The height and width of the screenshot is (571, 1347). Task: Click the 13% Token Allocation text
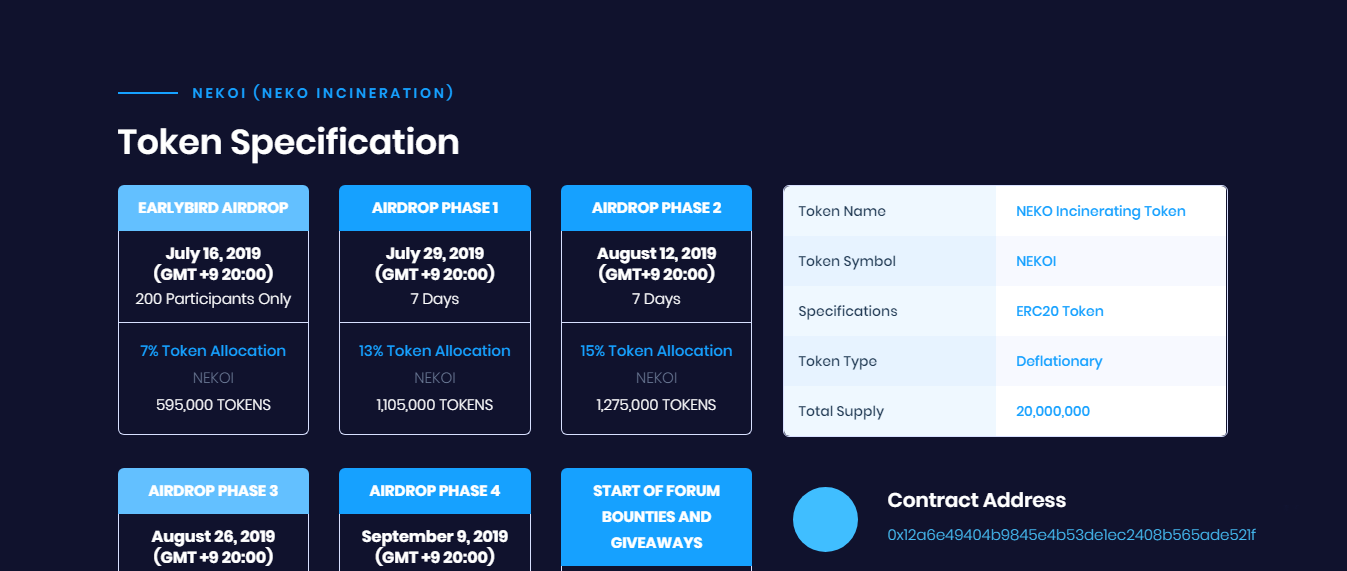[435, 351]
